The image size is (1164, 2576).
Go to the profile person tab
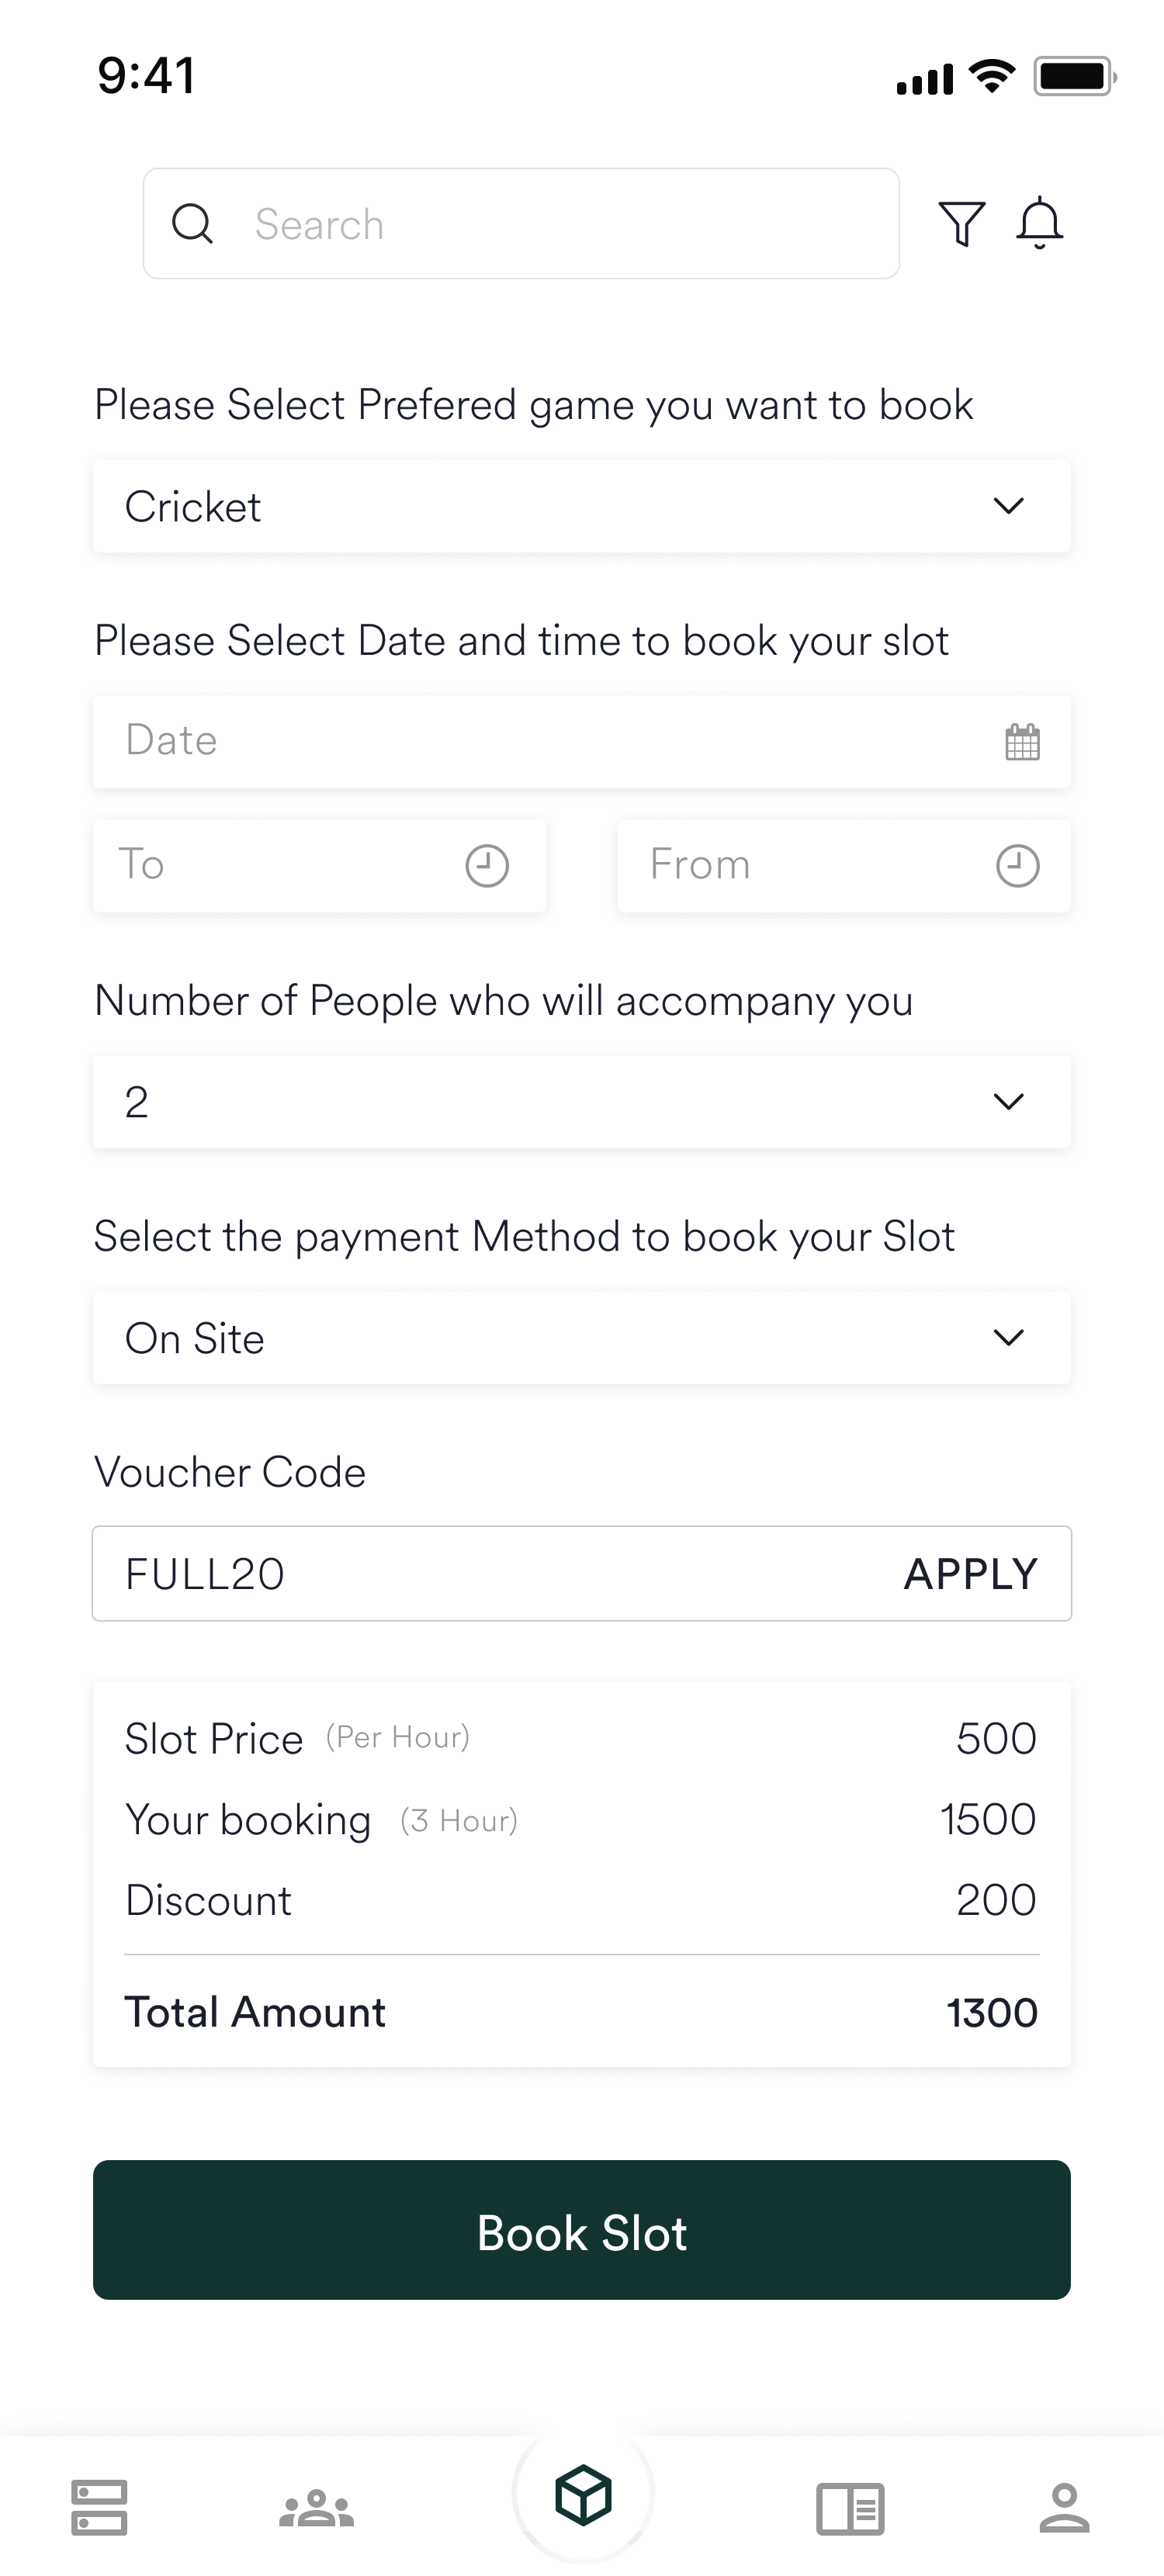click(x=1064, y=2507)
